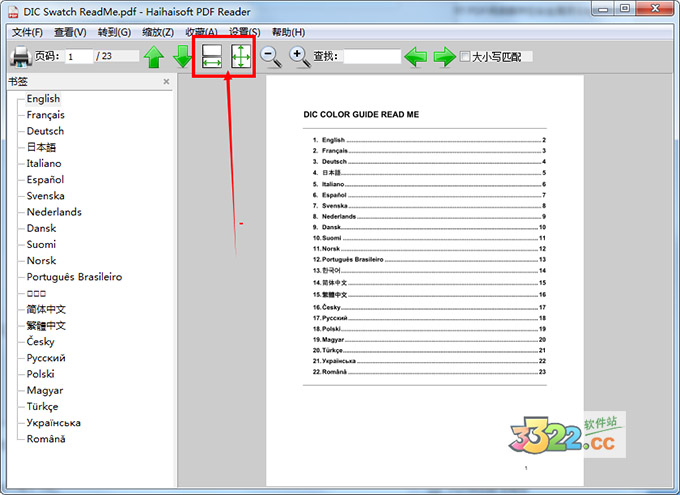This screenshot has height=495, width=680.
Task: Select the bookmark shown as three empty boxes
Action: 36,293
